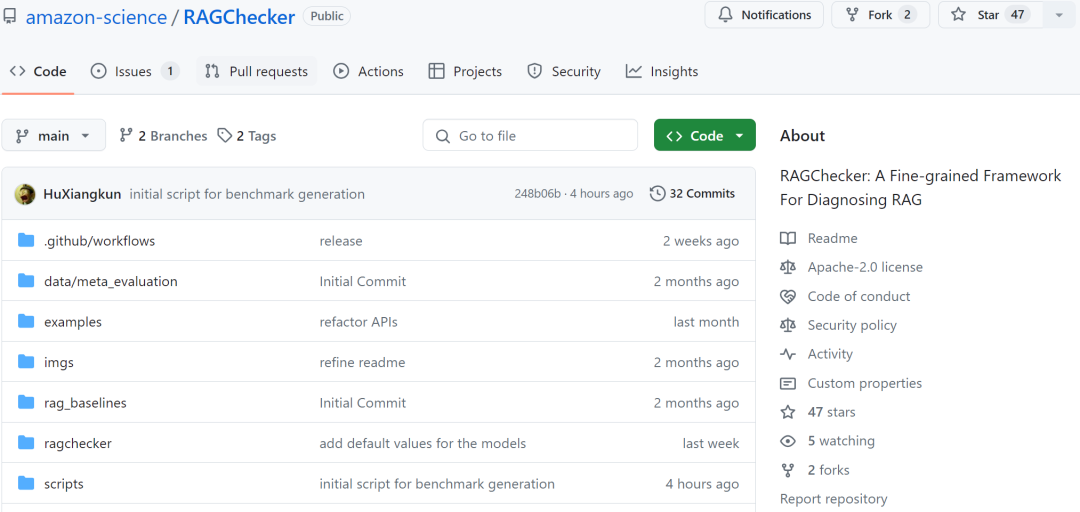View the Apache-2.0 license

(864, 267)
